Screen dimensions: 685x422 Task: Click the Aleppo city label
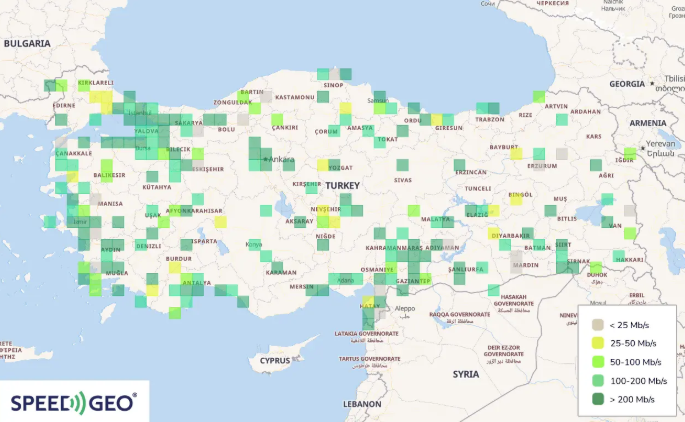pos(405,309)
